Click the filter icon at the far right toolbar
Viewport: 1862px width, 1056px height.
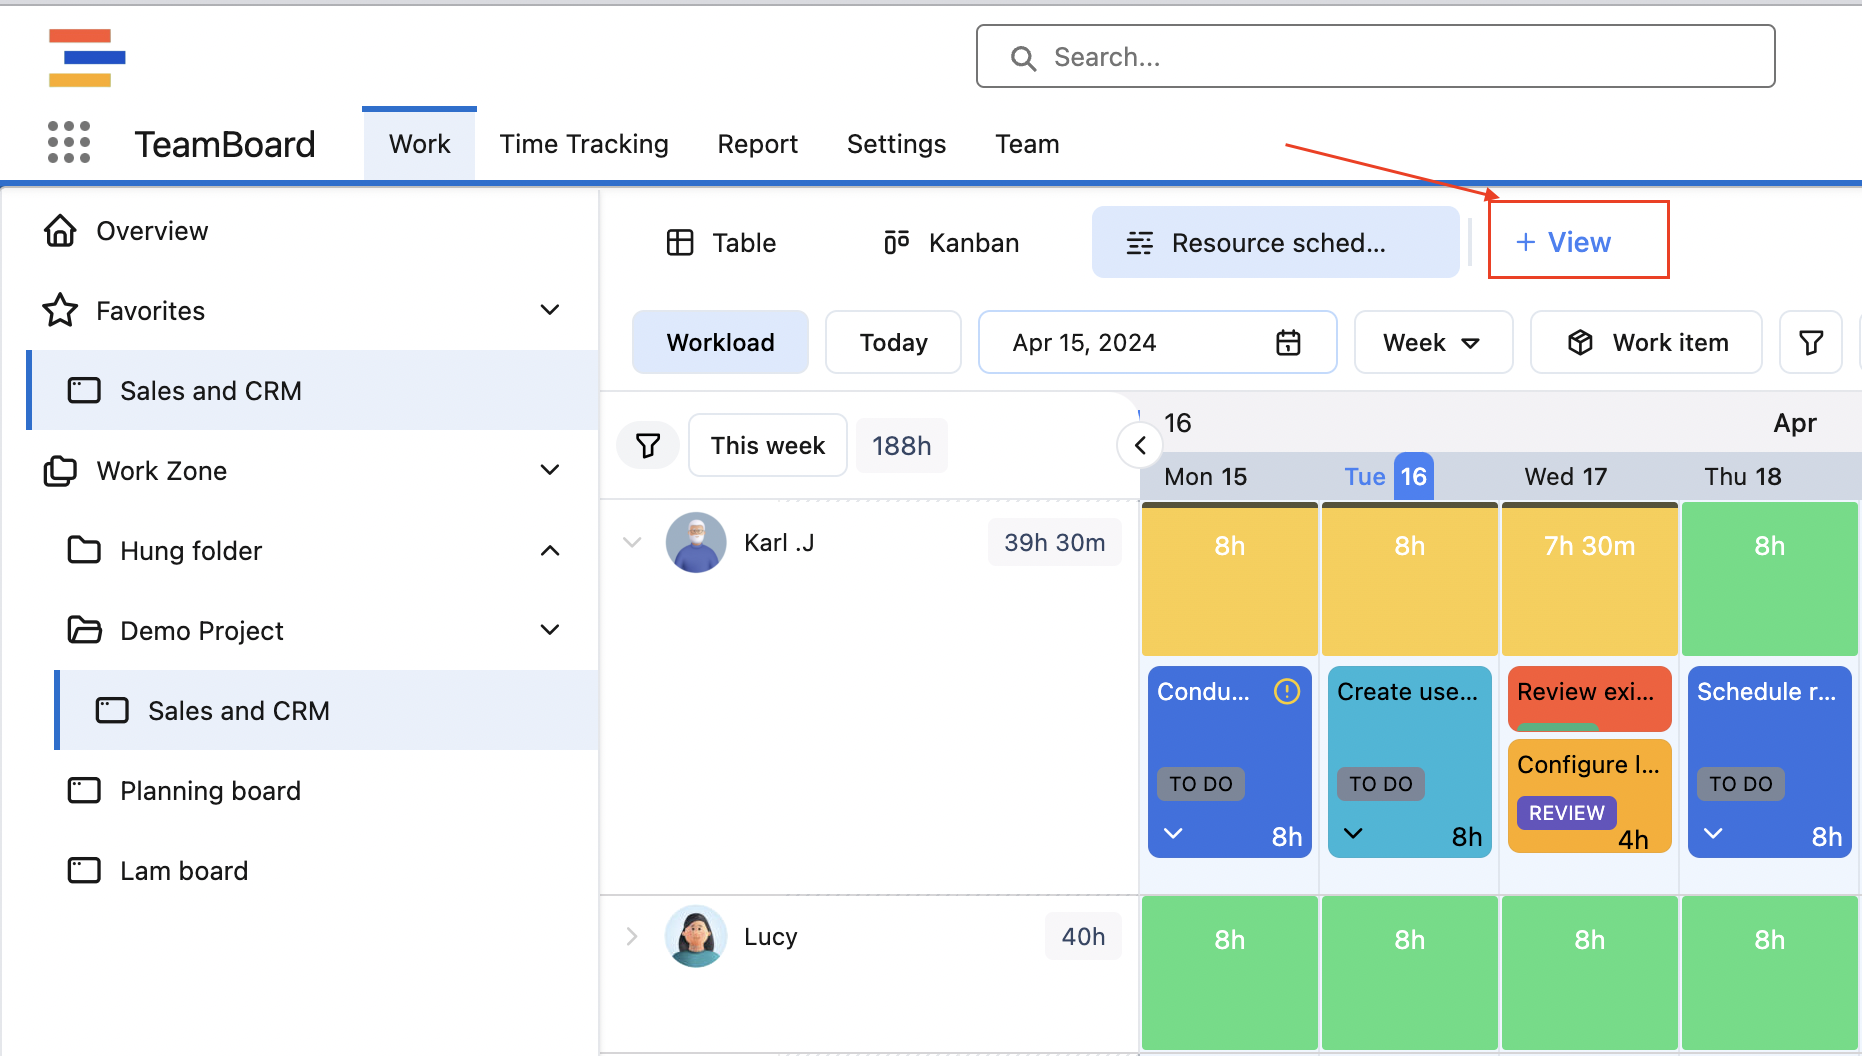(1811, 342)
